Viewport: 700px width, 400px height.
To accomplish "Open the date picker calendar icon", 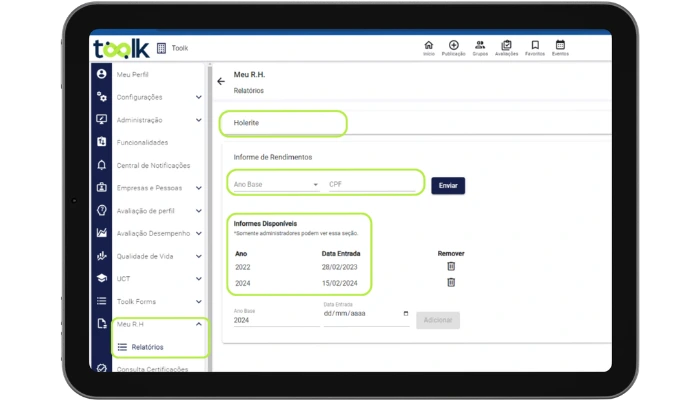I will (404, 313).
